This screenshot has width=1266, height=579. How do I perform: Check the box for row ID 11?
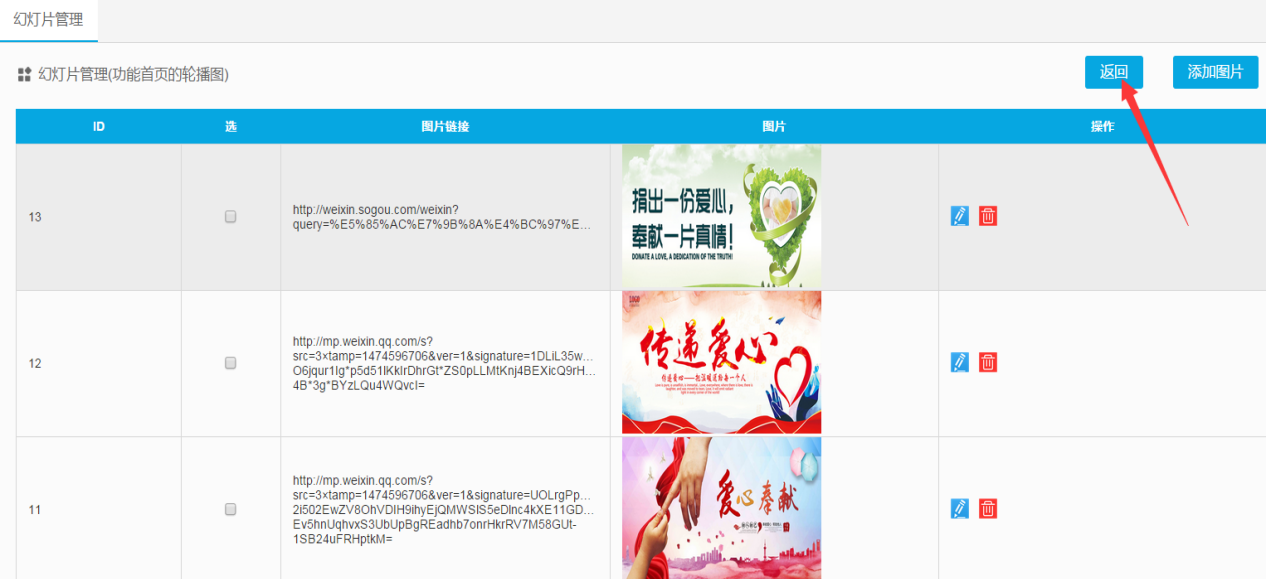click(231, 510)
